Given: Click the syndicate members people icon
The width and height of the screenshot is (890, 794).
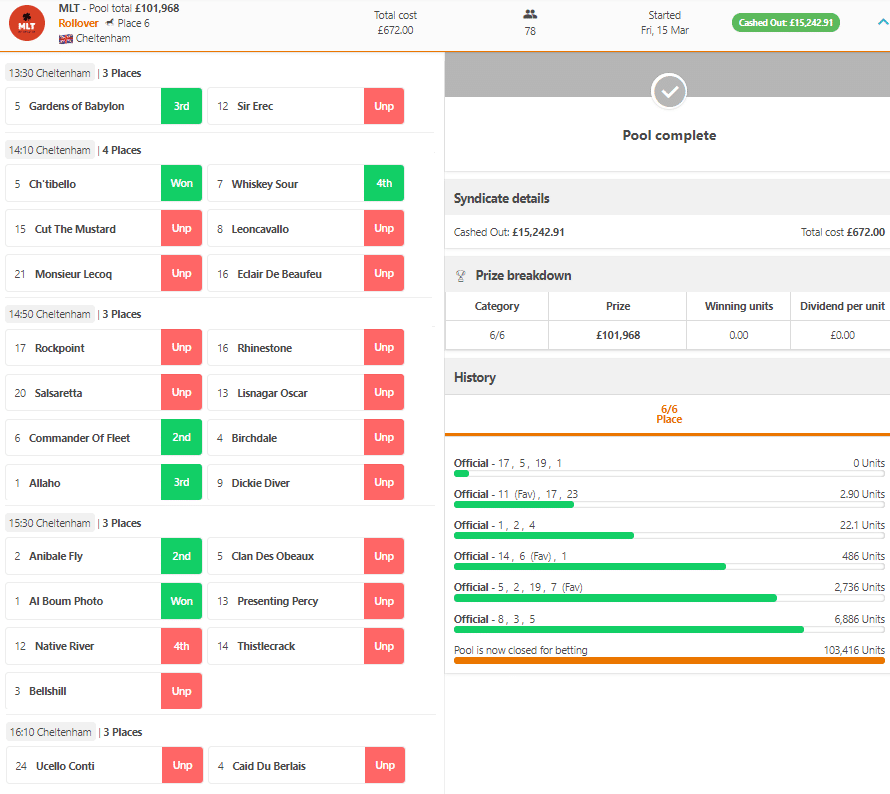Looking at the screenshot, I should coord(530,14).
